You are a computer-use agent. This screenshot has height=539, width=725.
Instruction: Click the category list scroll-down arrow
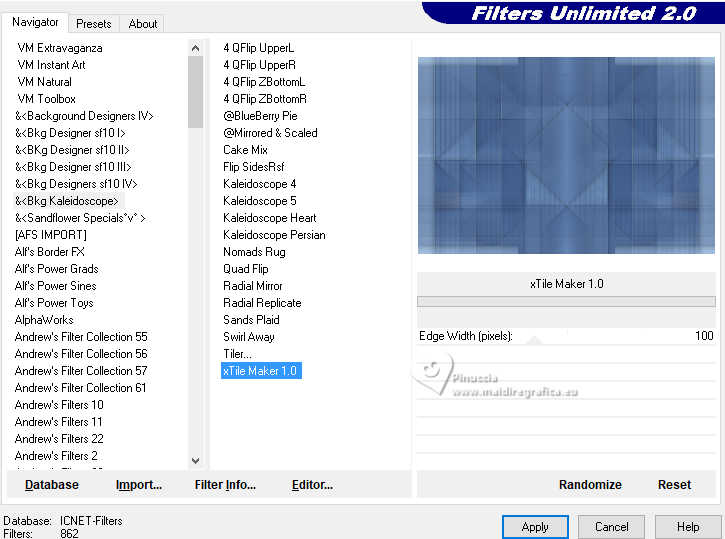point(196,461)
